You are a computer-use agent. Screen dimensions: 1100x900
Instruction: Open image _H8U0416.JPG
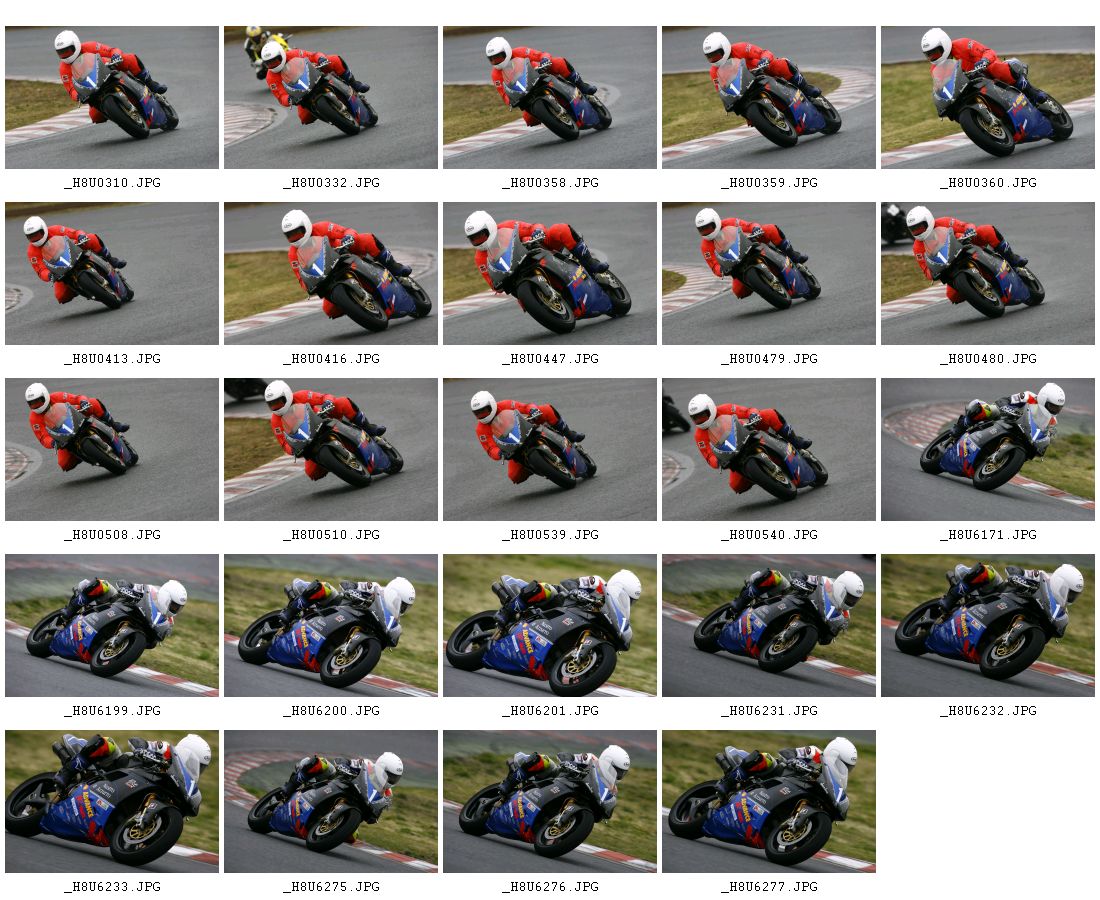point(331,274)
